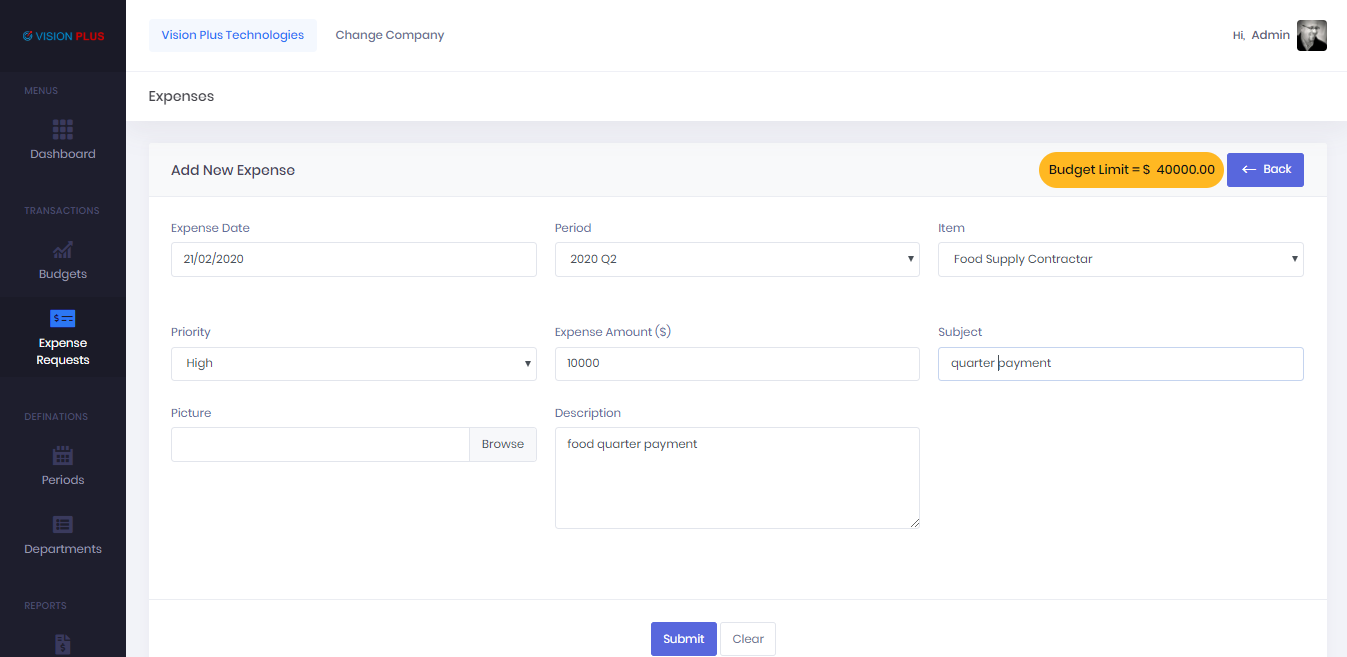The image size is (1347, 657).
Task: Browse for a picture file
Action: [x=502, y=445]
